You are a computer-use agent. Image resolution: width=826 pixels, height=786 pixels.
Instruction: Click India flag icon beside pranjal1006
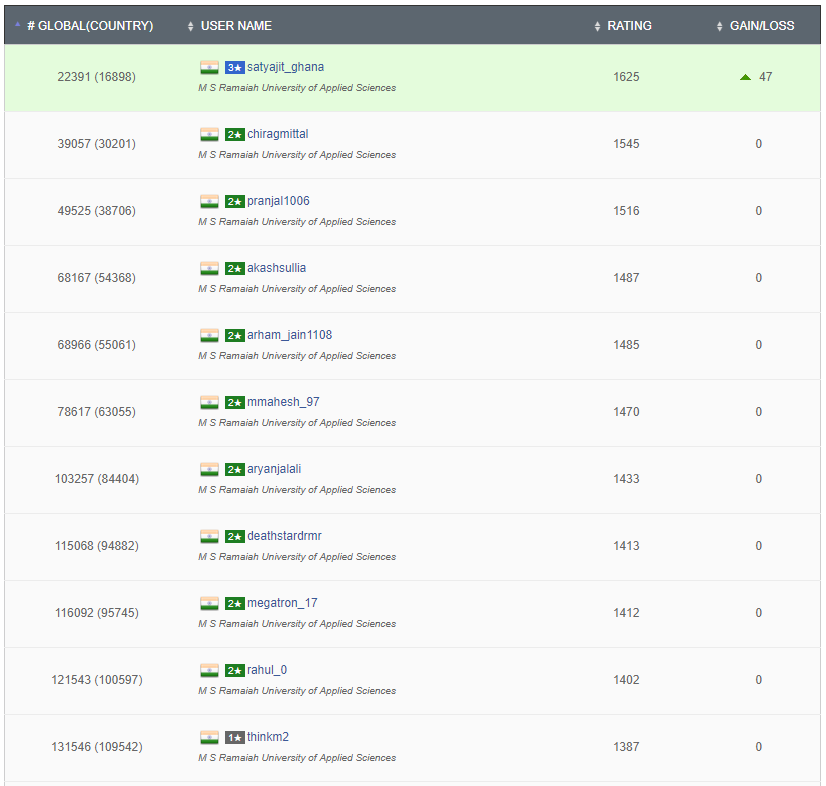point(209,201)
